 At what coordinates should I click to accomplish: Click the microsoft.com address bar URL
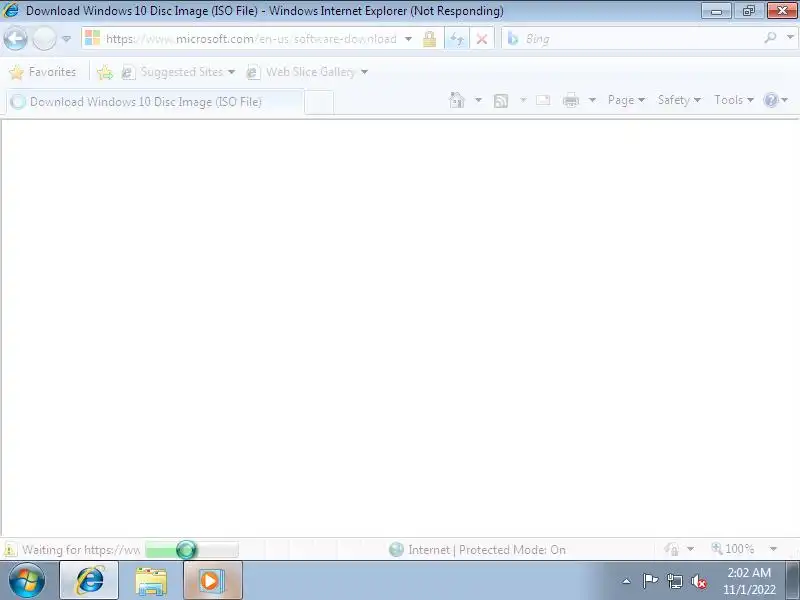click(251, 39)
